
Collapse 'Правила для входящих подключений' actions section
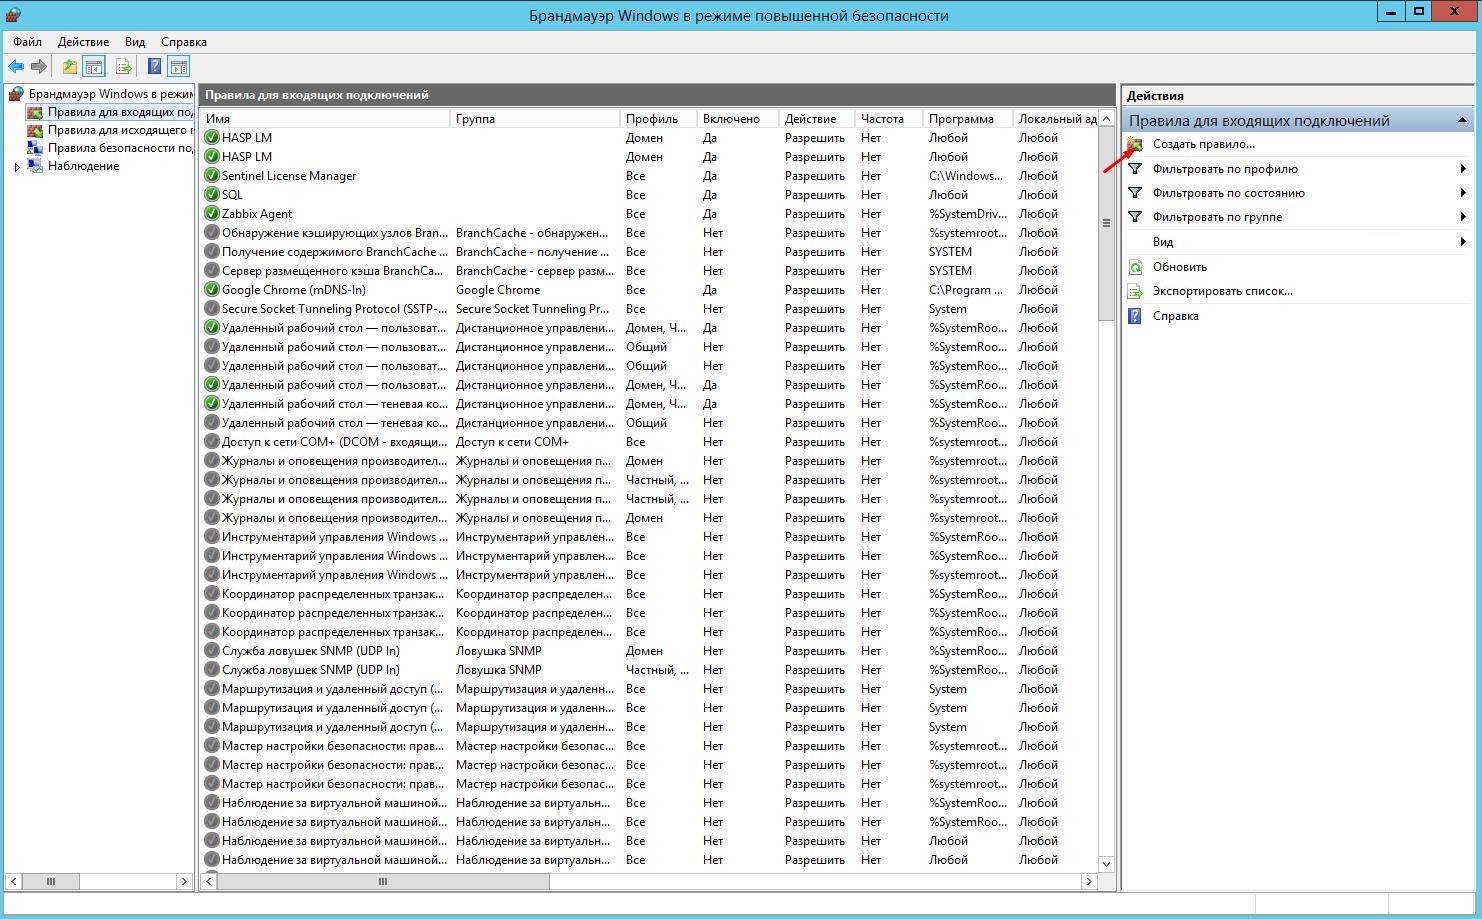click(x=1463, y=120)
